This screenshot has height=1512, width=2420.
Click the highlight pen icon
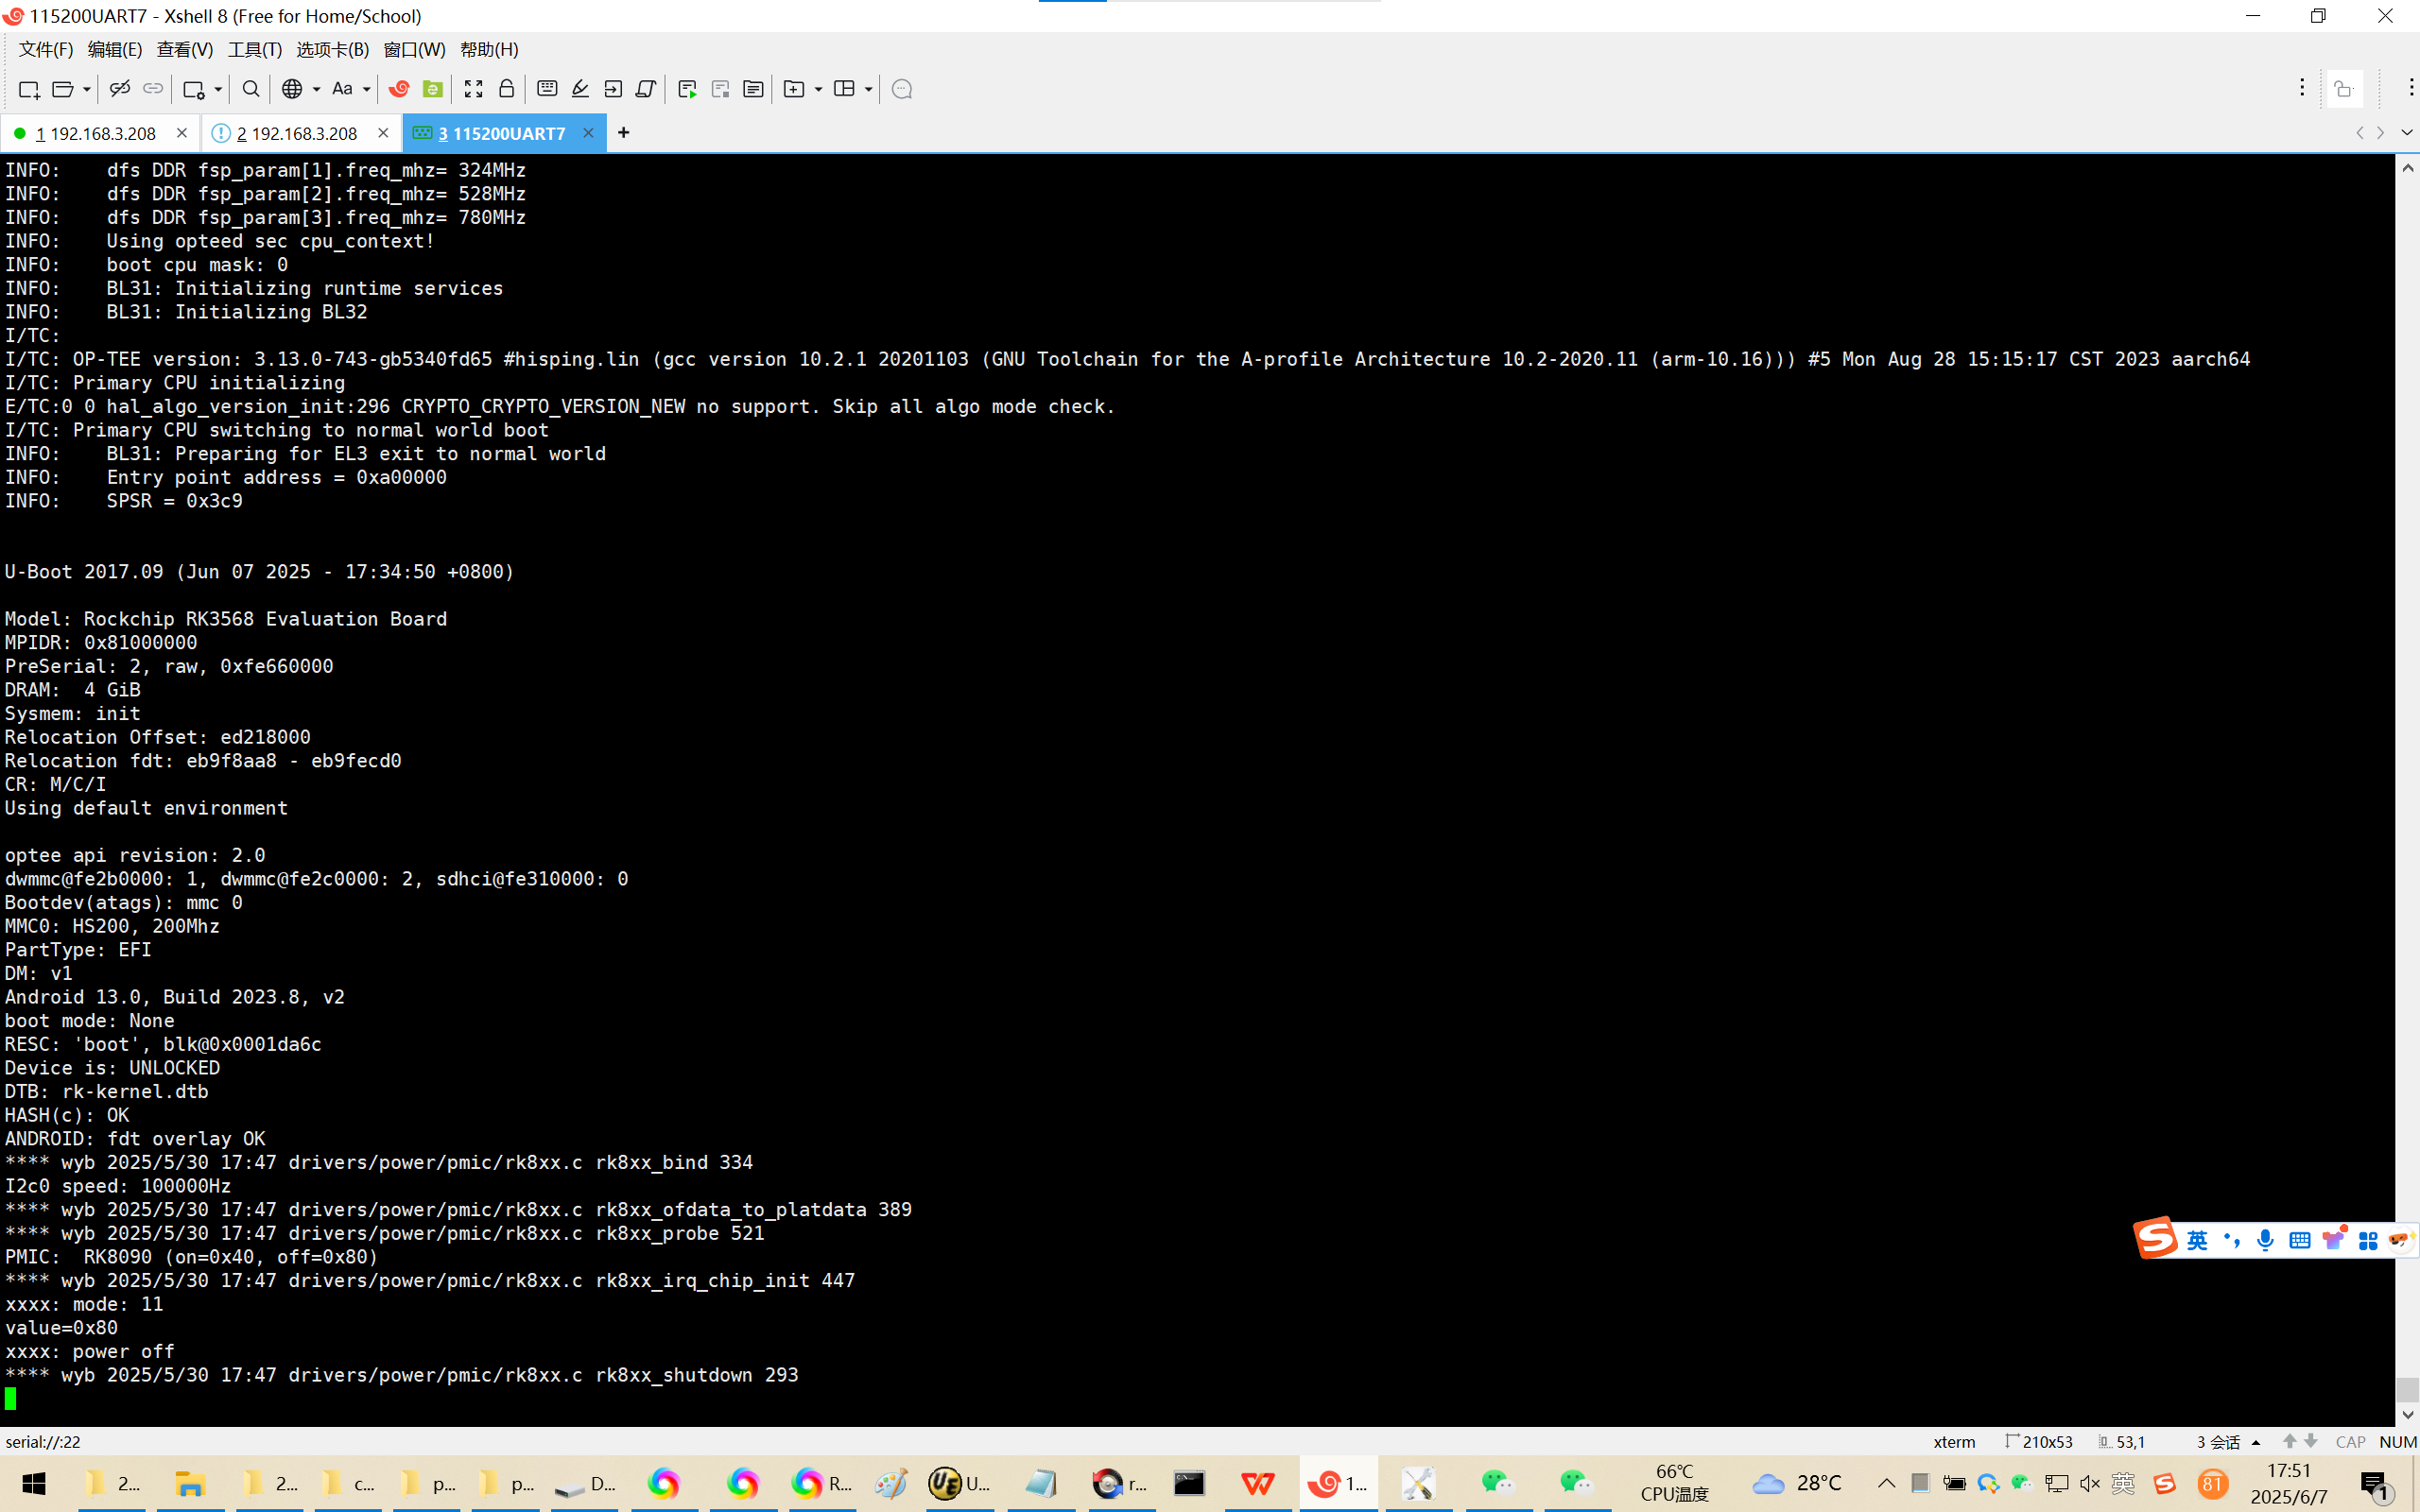(580, 89)
